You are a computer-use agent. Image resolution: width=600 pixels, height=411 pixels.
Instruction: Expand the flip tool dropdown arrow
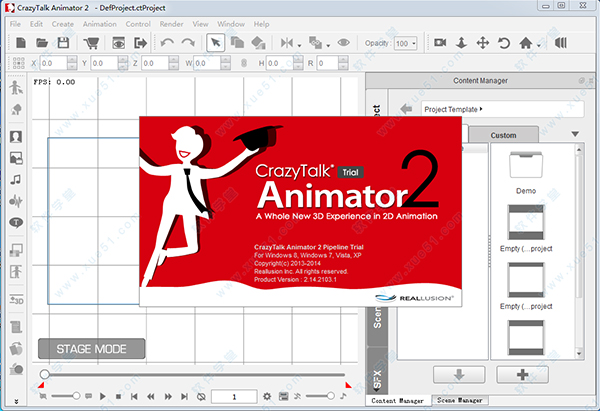pos(300,46)
